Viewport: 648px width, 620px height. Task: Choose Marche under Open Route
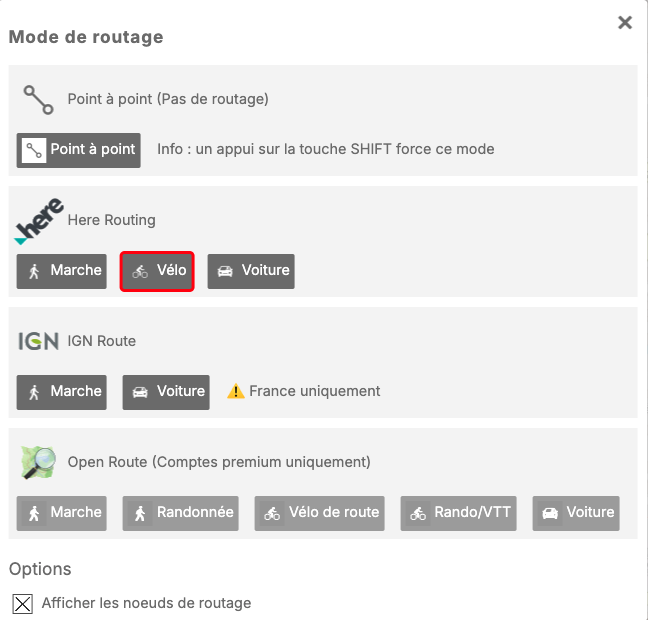click(x=61, y=513)
